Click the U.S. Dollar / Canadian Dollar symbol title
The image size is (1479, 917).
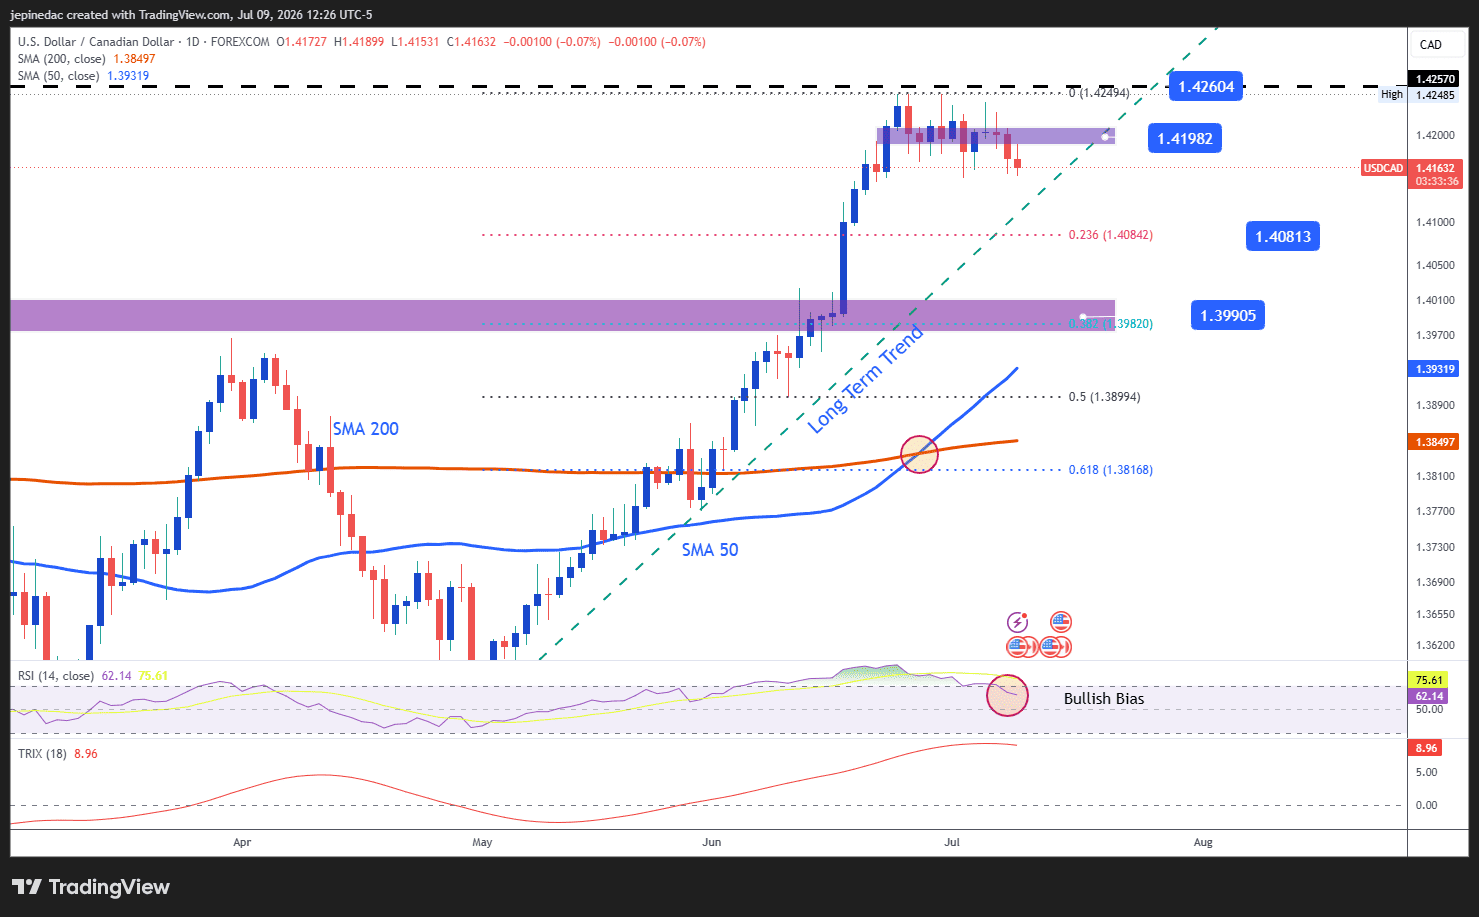96,42
